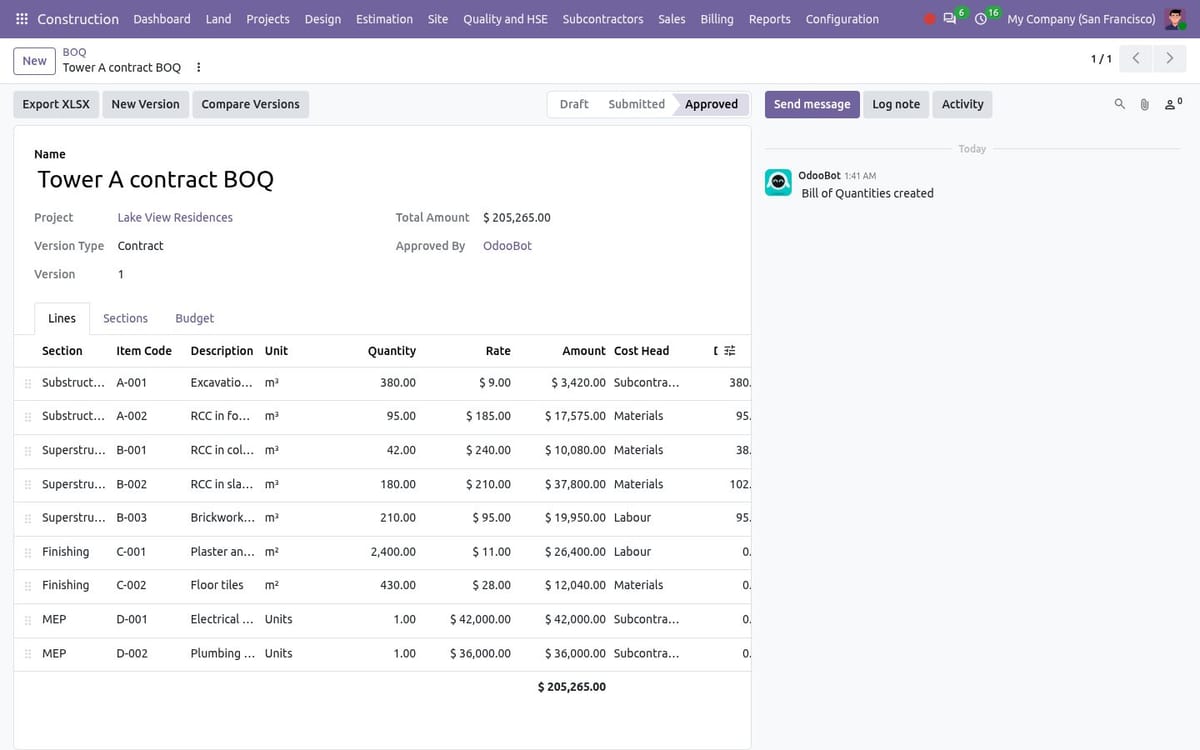Schedule an Activity from the chatter

tap(963, 104)
